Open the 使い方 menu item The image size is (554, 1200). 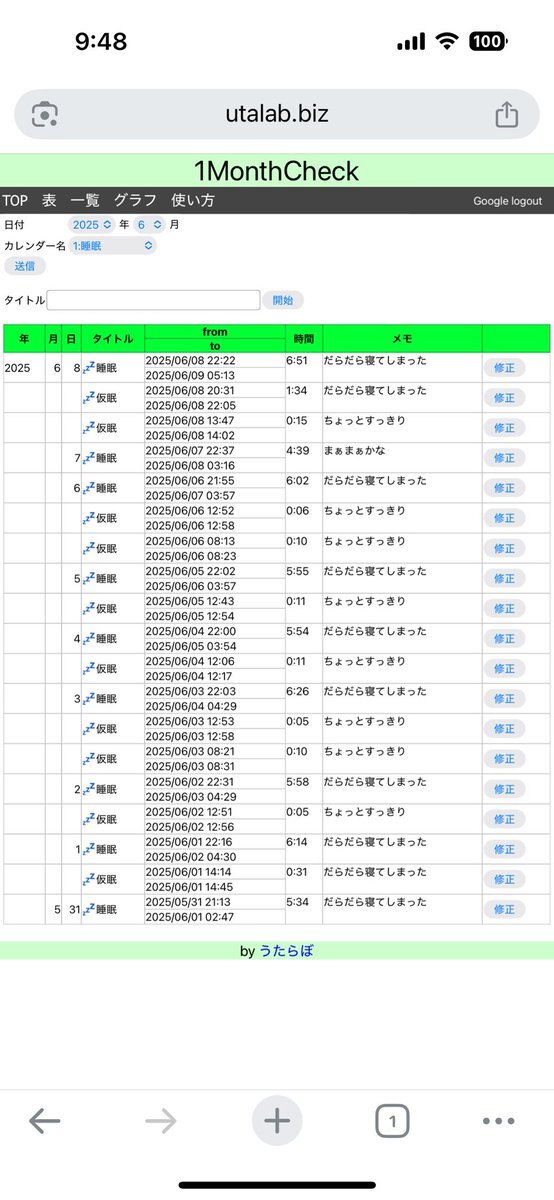193,200
